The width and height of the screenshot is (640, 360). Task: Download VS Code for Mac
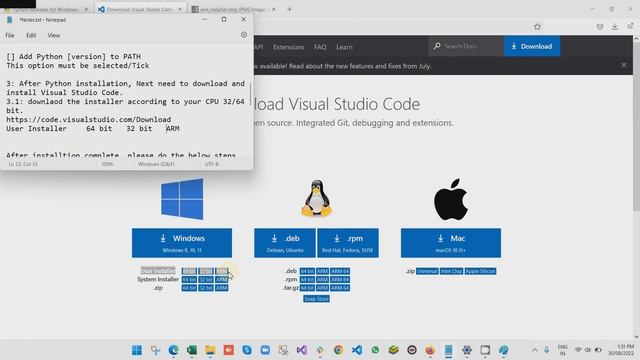coord(451,243)
